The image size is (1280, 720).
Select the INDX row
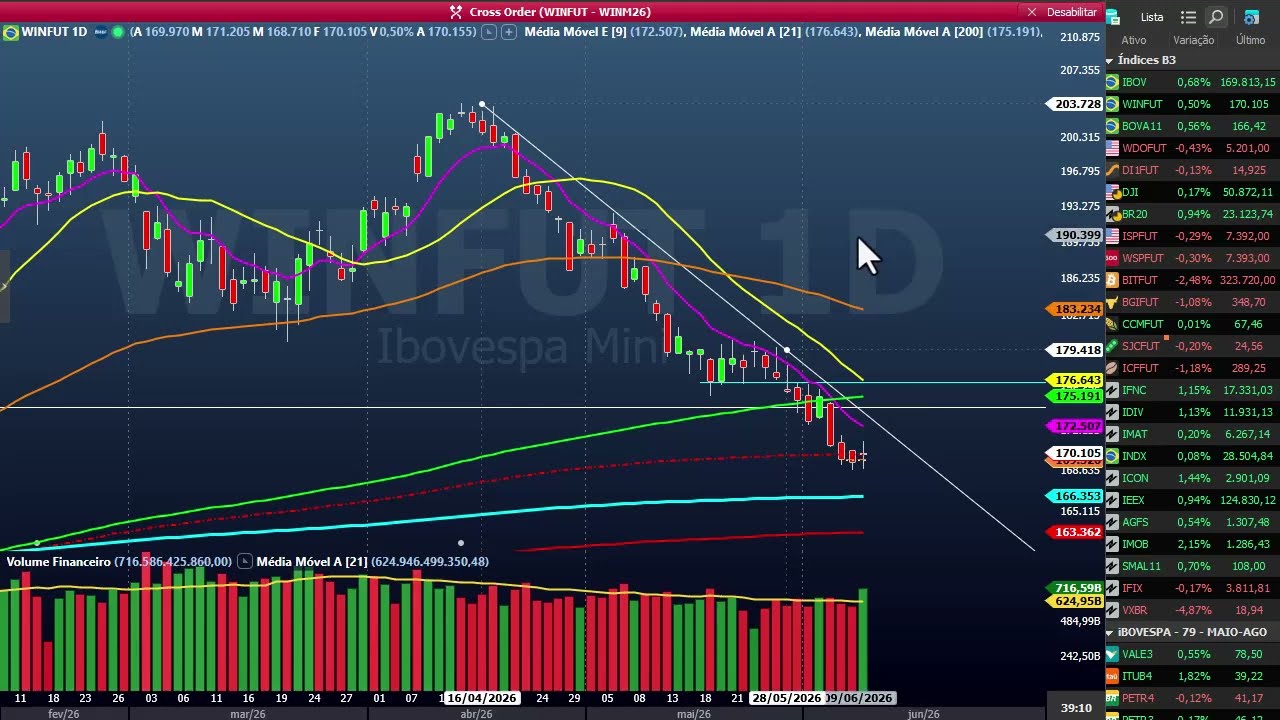[1192, 456]
